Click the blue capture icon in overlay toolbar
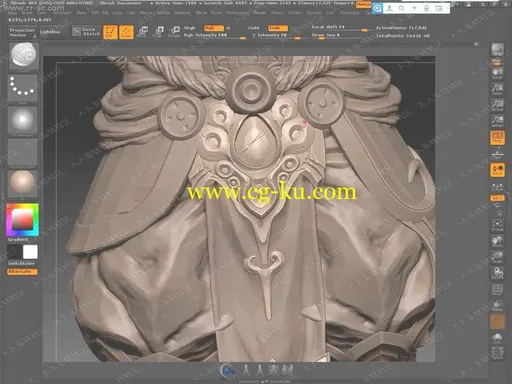This screenshot has height=384, width=512. pos(377,8)
